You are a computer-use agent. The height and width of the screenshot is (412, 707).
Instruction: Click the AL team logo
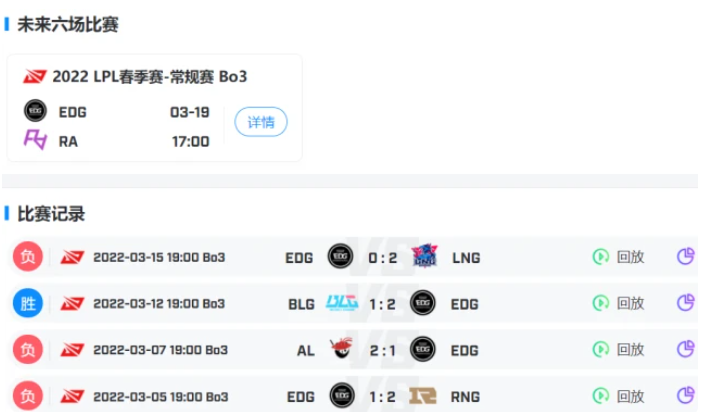[x=341, y=348]
